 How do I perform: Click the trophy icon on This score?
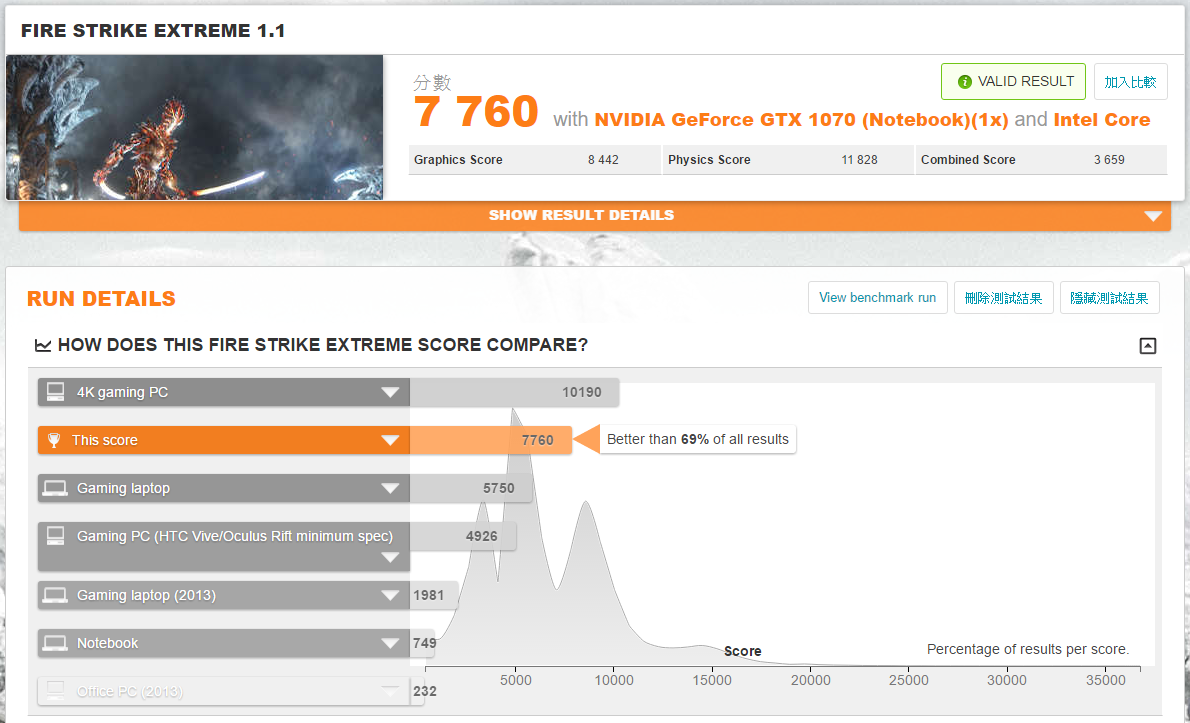point(54,440)
